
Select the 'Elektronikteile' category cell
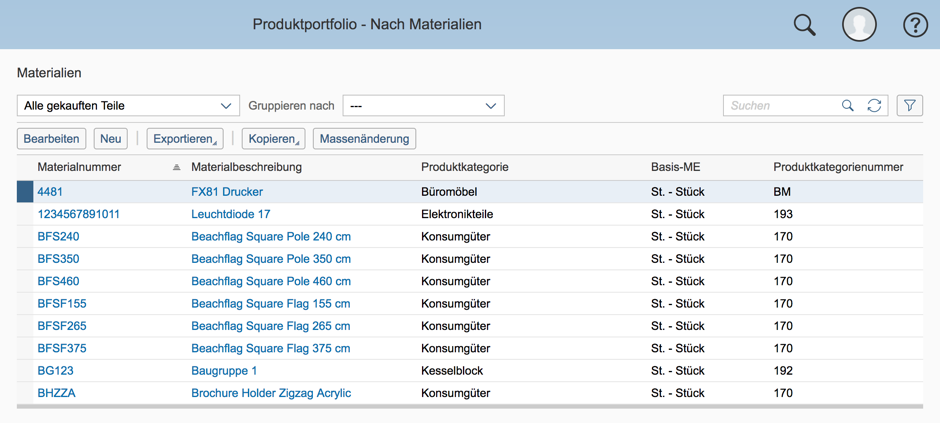(x=457, y=214)
